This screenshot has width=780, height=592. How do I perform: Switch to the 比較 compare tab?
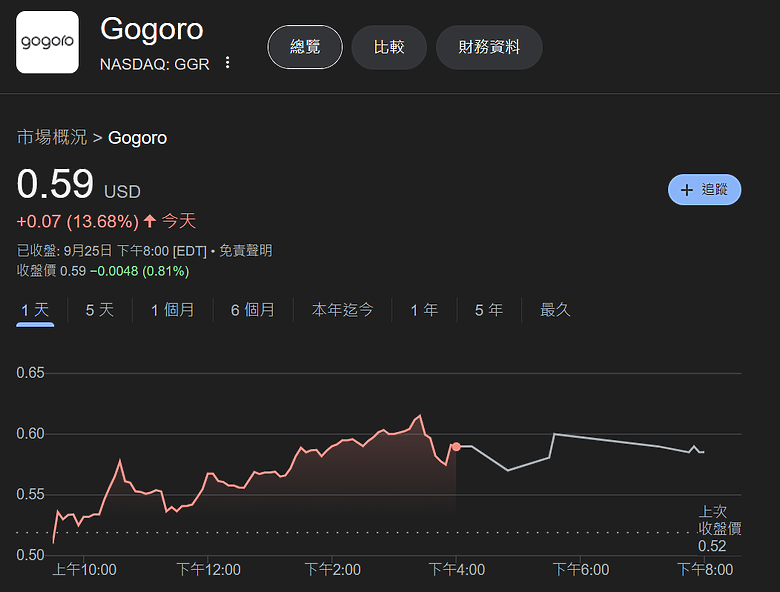click(x=389, y=47)
